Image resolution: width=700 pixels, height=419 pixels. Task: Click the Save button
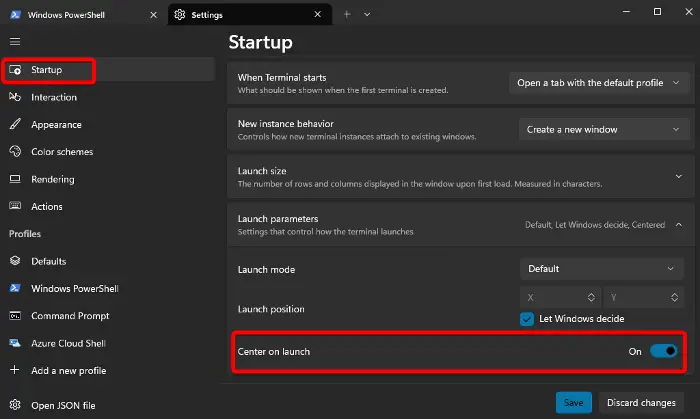coord(574,402)
